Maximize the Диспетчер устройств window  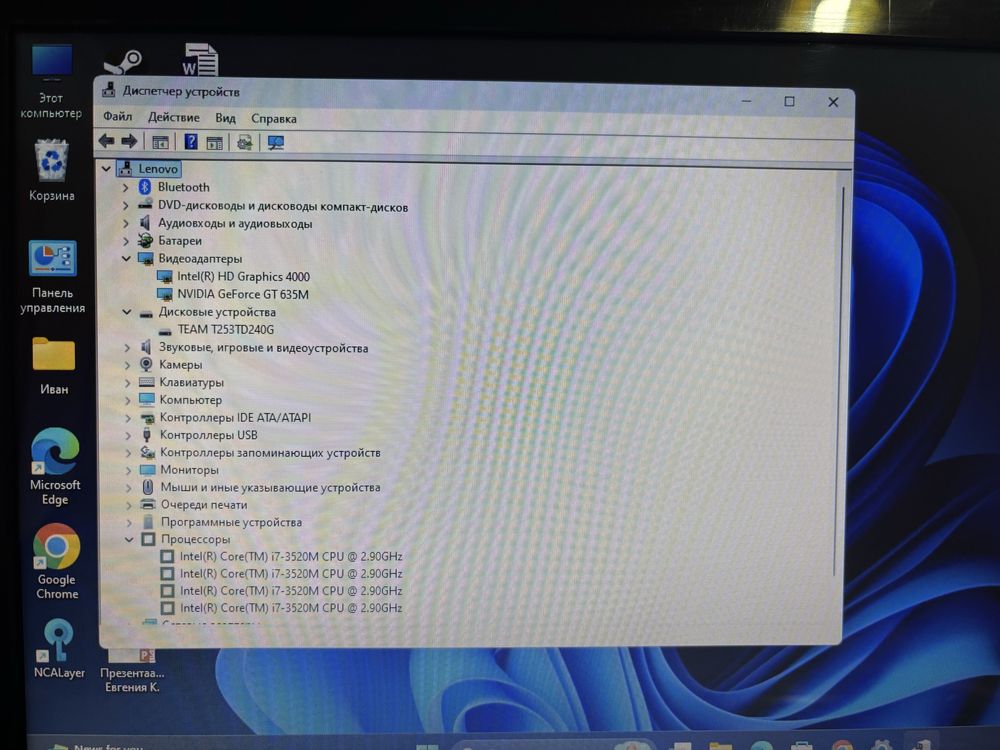click(790, 101)
